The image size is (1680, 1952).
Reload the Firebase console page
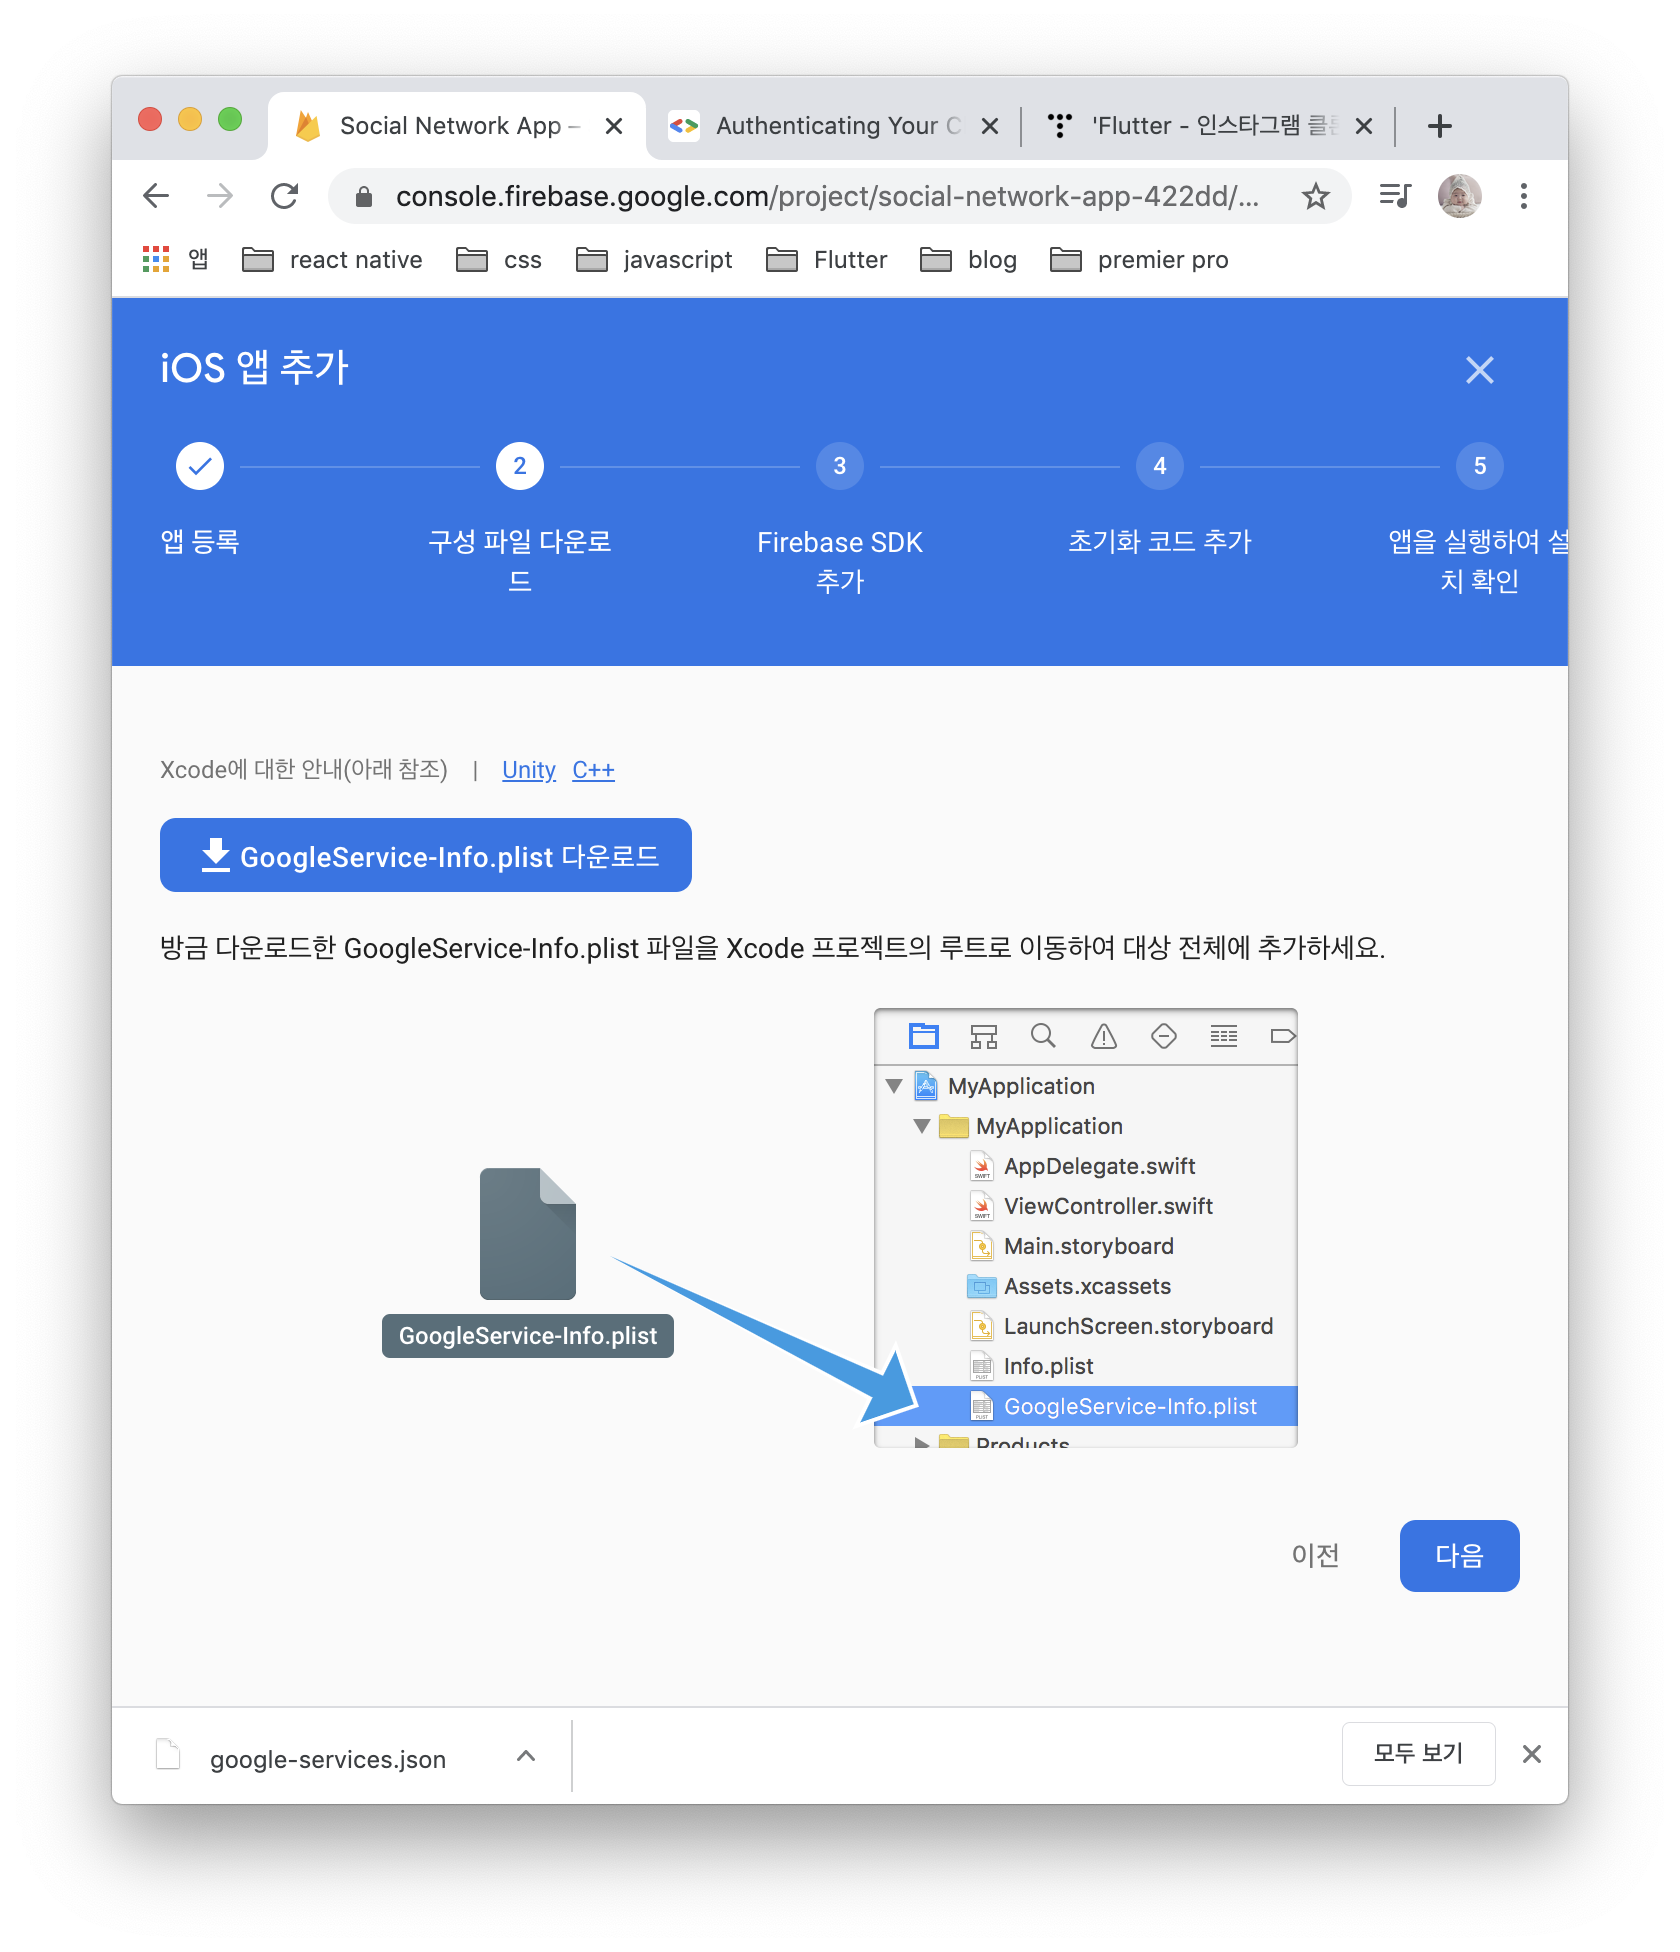(285, 196)
